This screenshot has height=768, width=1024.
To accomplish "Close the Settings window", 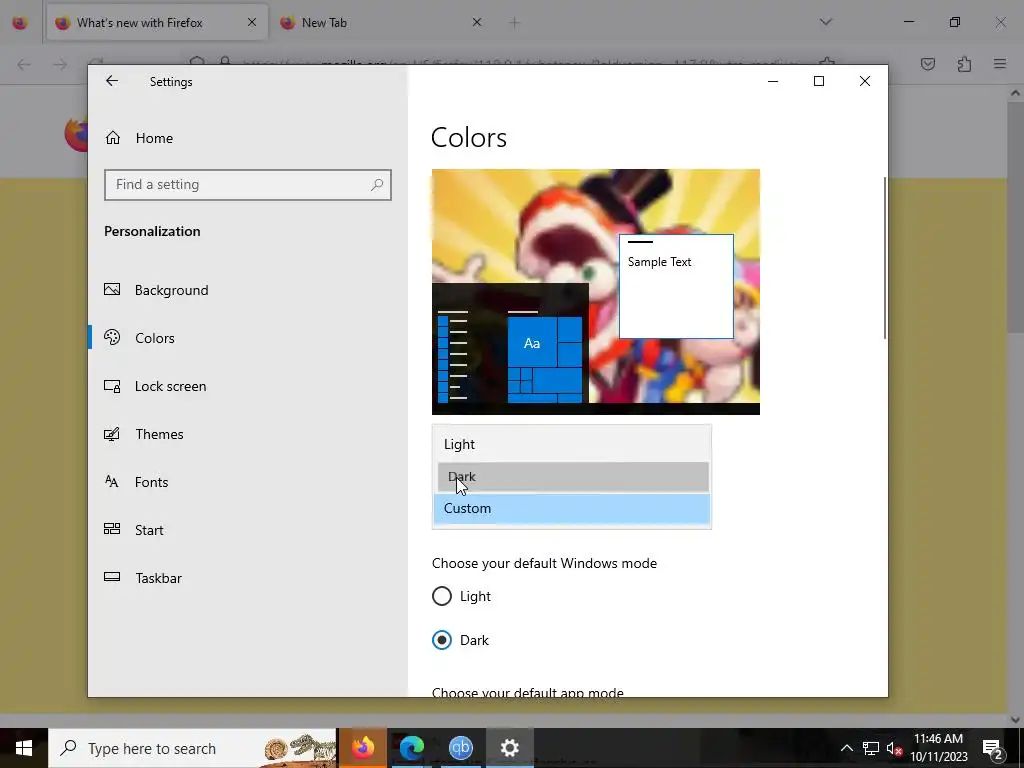I will click(865, 81).
